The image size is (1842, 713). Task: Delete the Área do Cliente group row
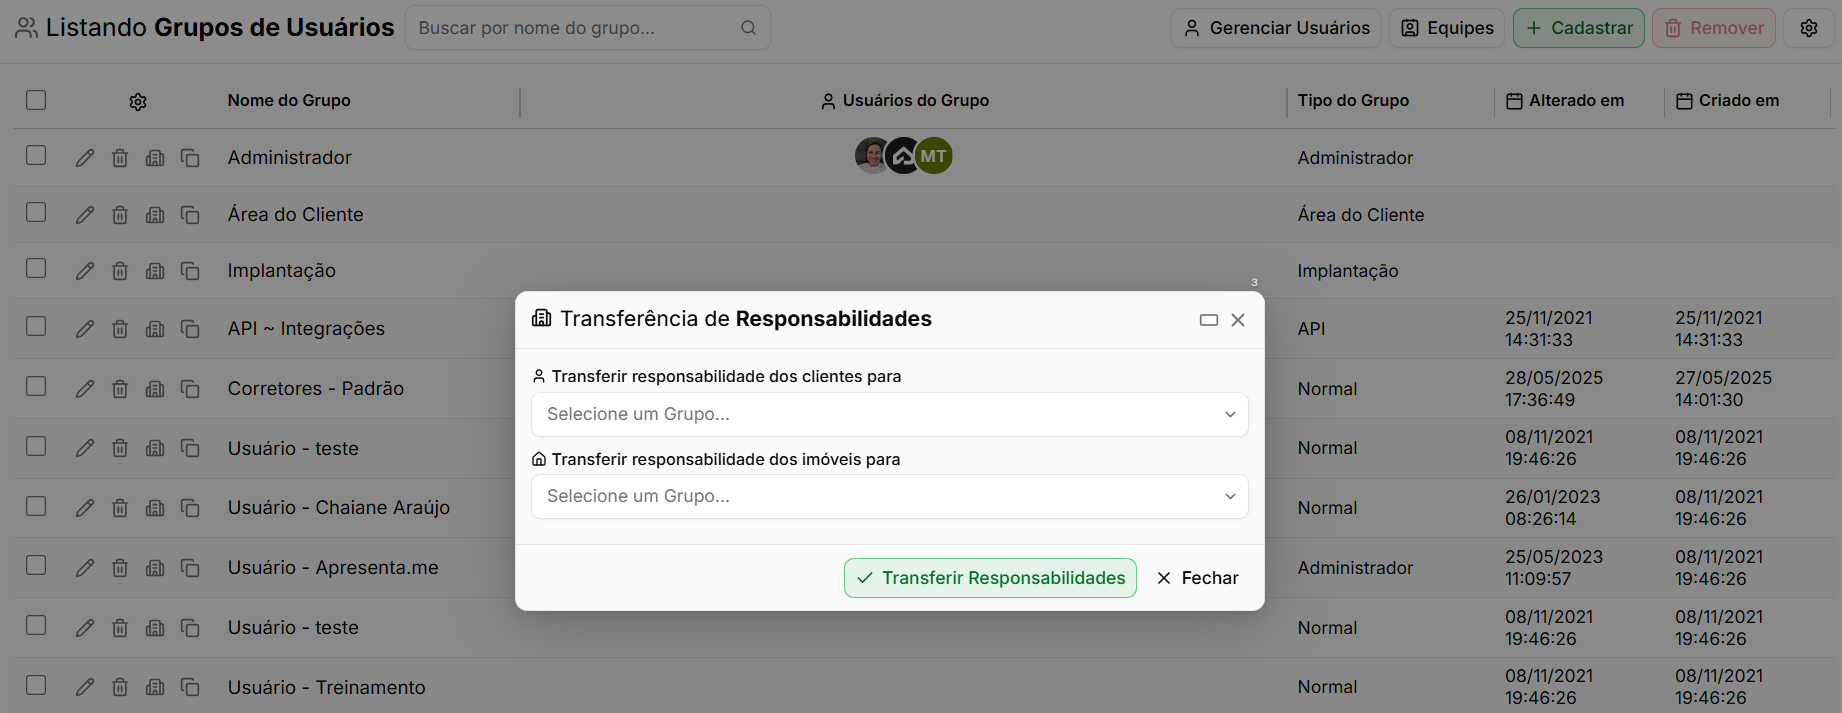pyautogui.click(x=120, y=215)
